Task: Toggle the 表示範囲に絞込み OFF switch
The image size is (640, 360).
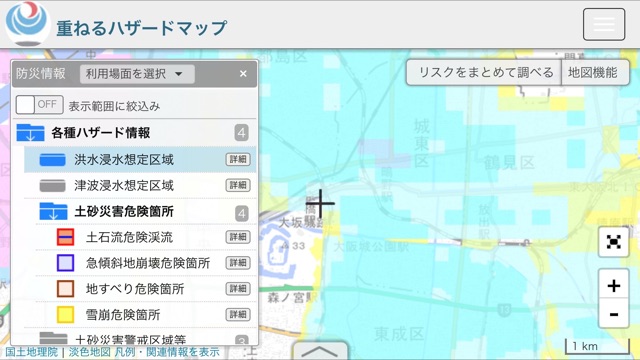Action: [x=39, y=105]
